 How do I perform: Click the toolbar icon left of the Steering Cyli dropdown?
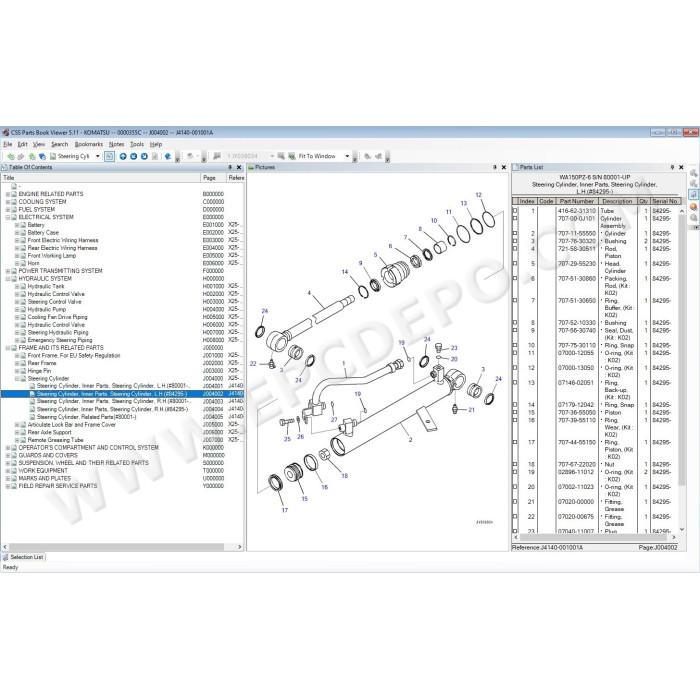53,156
